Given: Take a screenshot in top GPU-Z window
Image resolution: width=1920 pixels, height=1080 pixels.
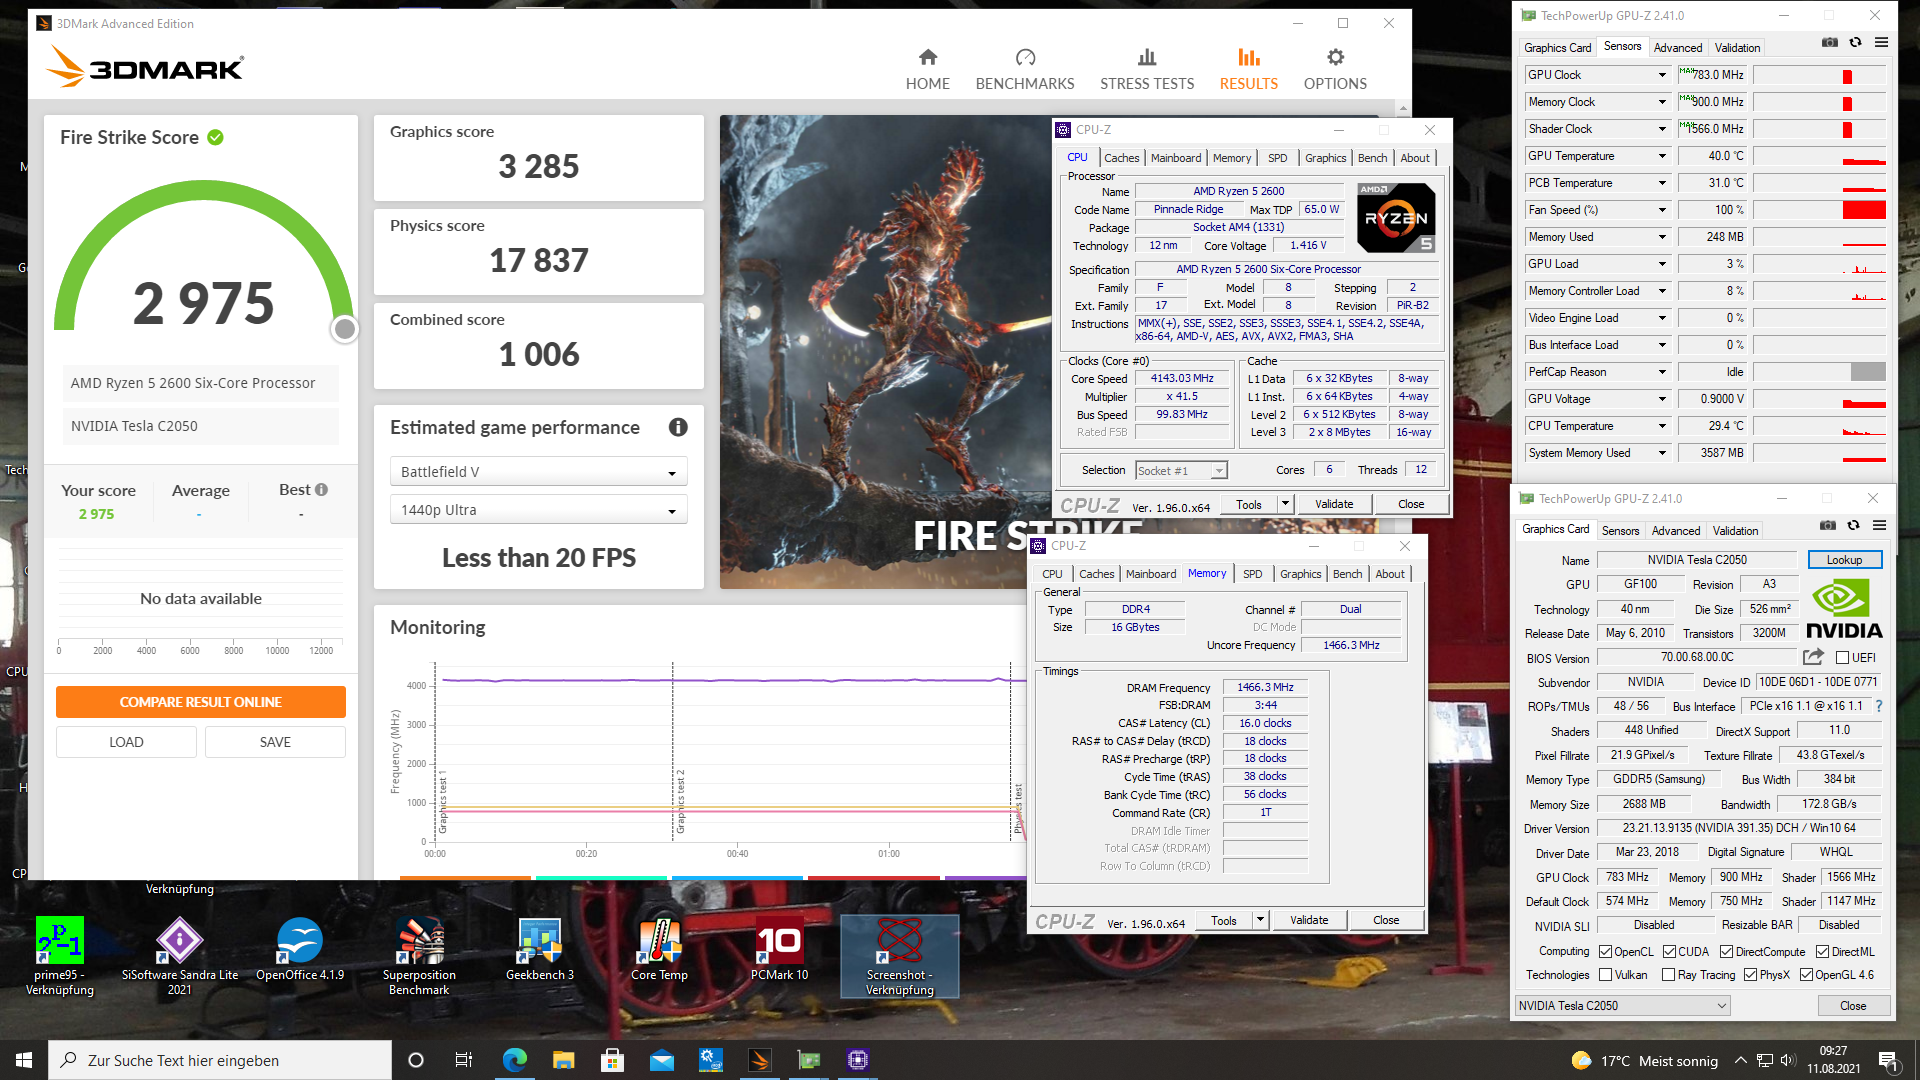Looking at the screenshot, I should pyautogui.click(x=1829, y=43).
